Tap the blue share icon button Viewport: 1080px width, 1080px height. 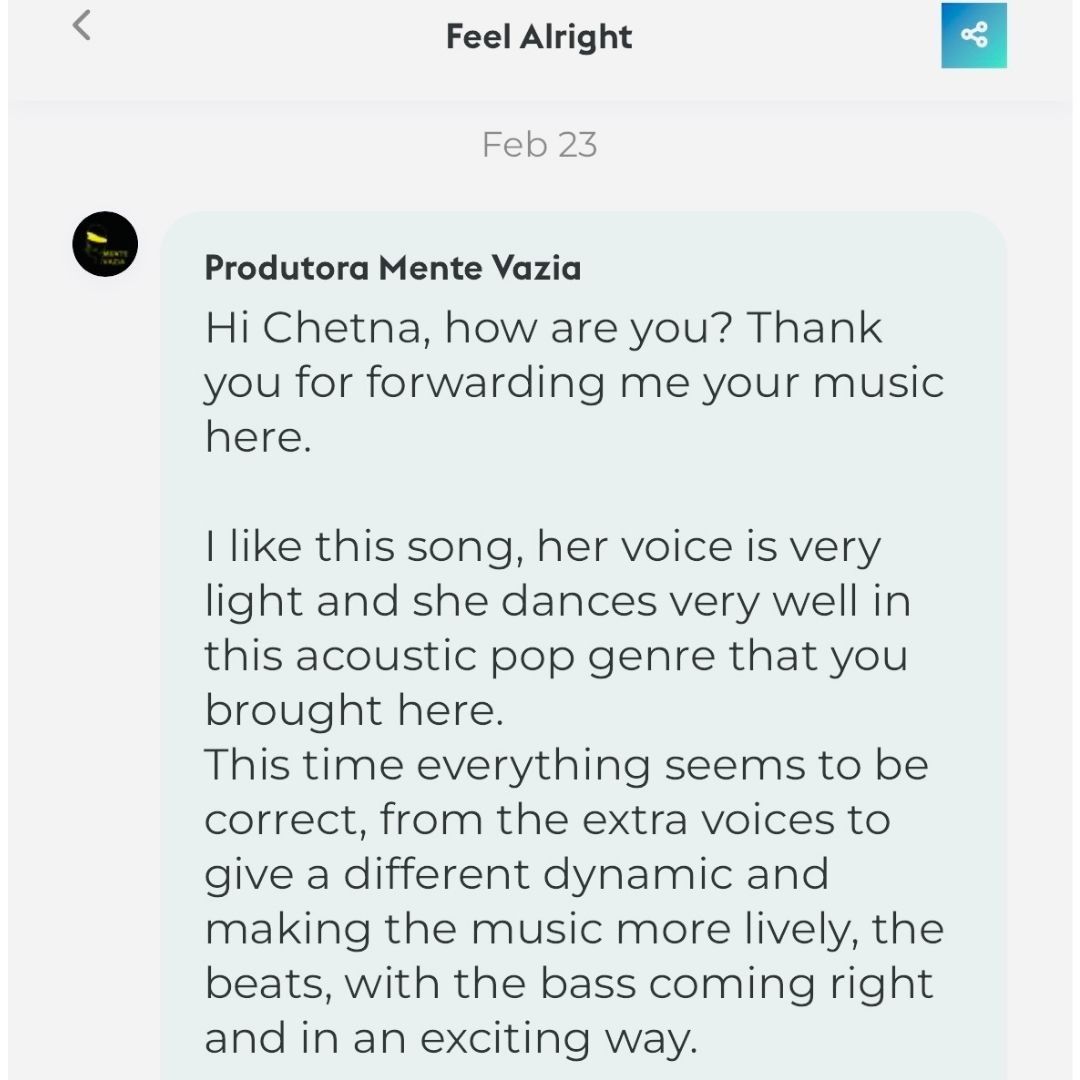[x=973, y=35]
